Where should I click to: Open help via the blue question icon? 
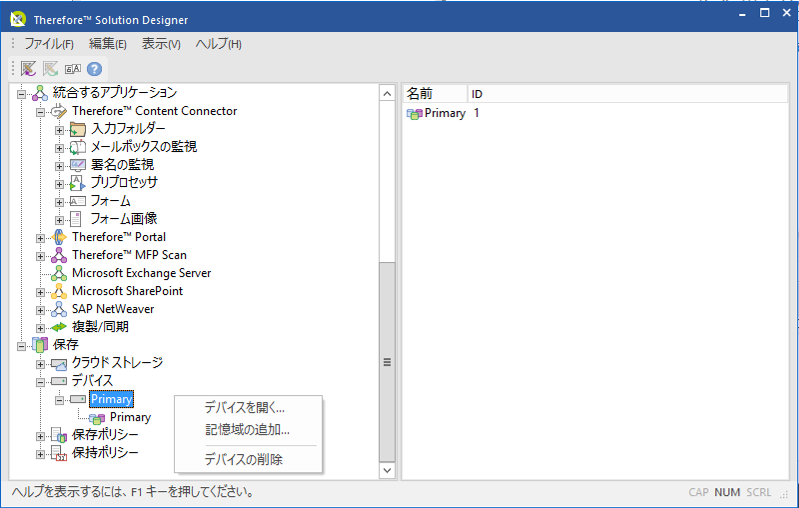click(x=94, y=69)
